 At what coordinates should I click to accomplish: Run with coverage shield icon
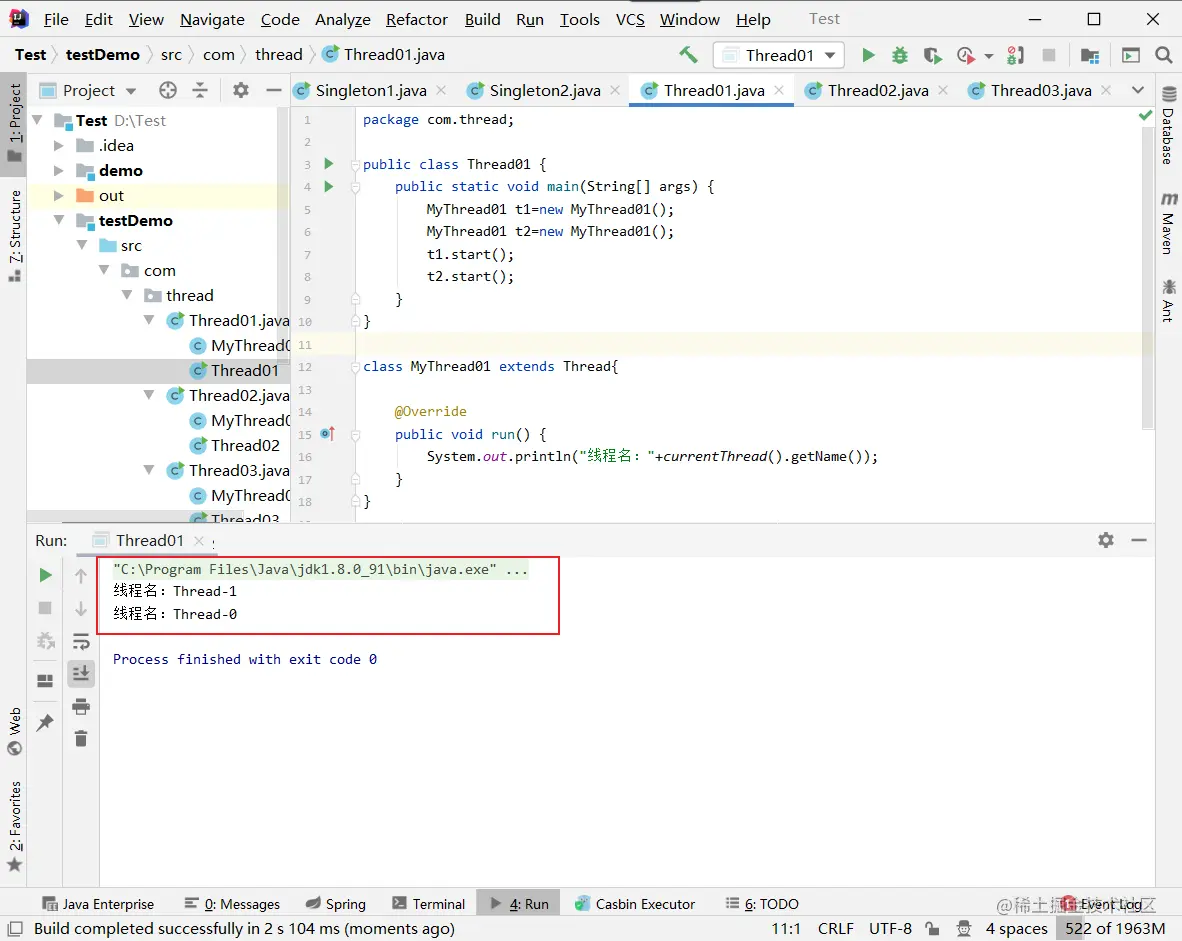point(932,55)
